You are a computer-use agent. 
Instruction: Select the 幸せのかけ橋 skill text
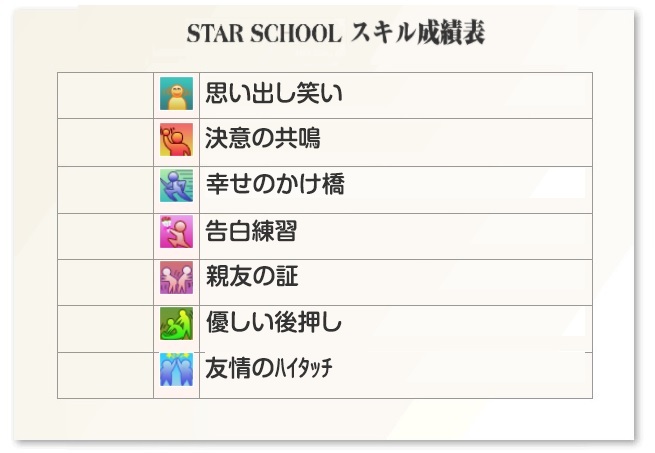point(275,184)
